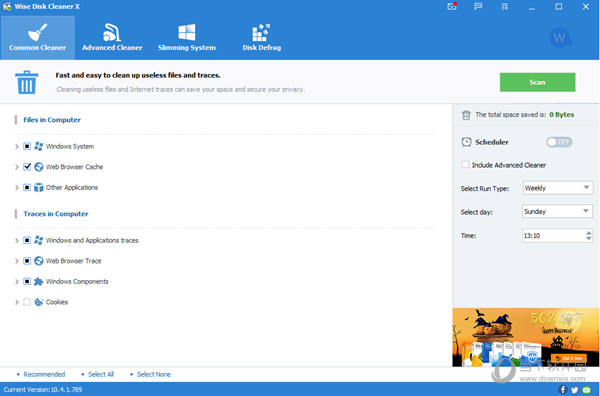Click the mail notification icon in title bar
Screen dimensions: 600x396
click(x=452, y=7)
